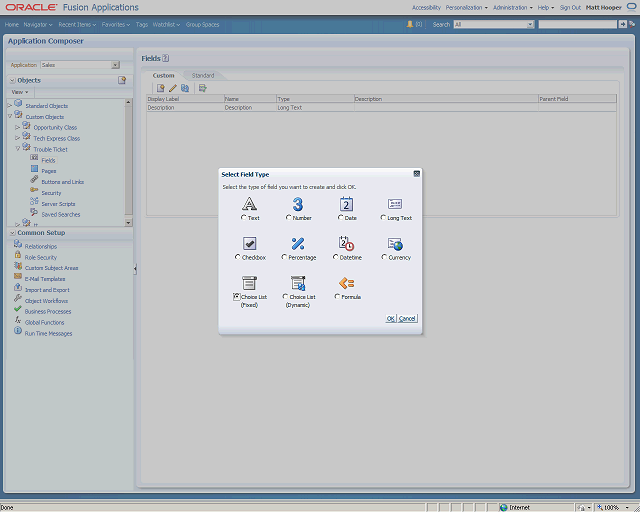Click Cancel in Select Field Type dialog
640x512 pixels.
tap(407, 318)
